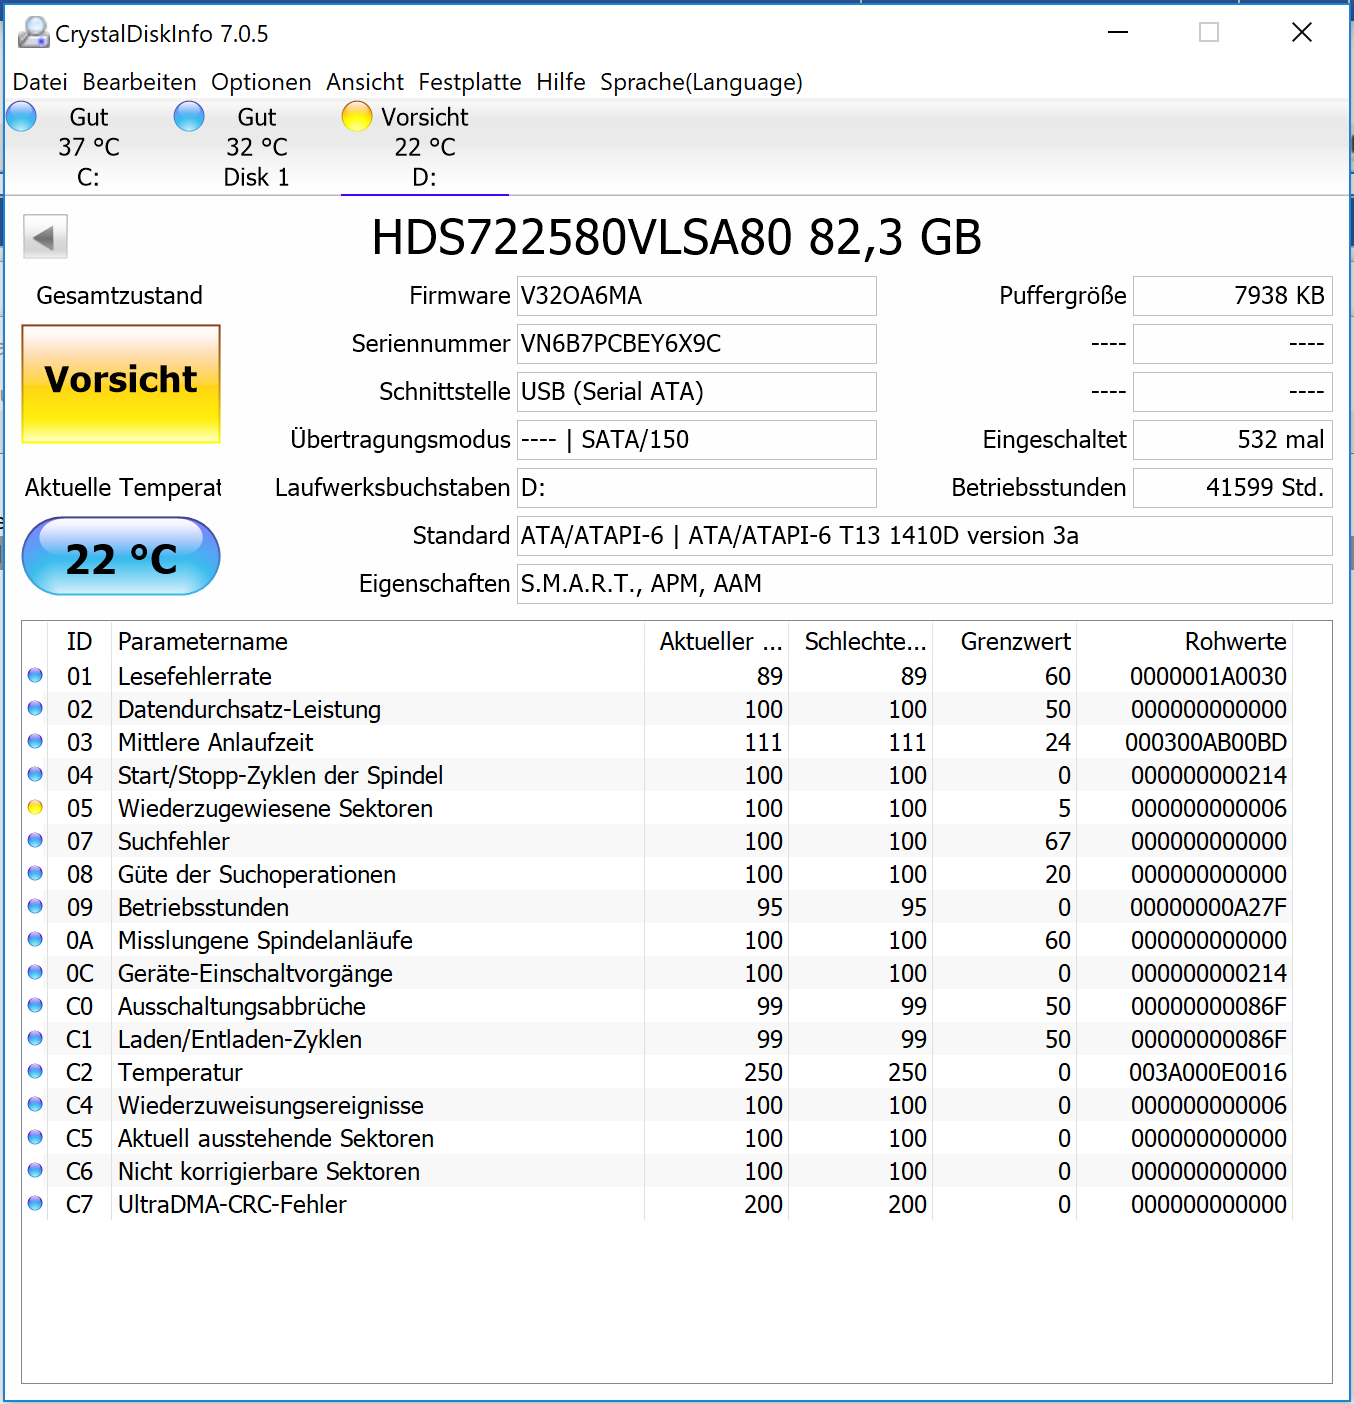Click the CrystalDiskInfo app icon in title bar

click(x=34, y=33)
